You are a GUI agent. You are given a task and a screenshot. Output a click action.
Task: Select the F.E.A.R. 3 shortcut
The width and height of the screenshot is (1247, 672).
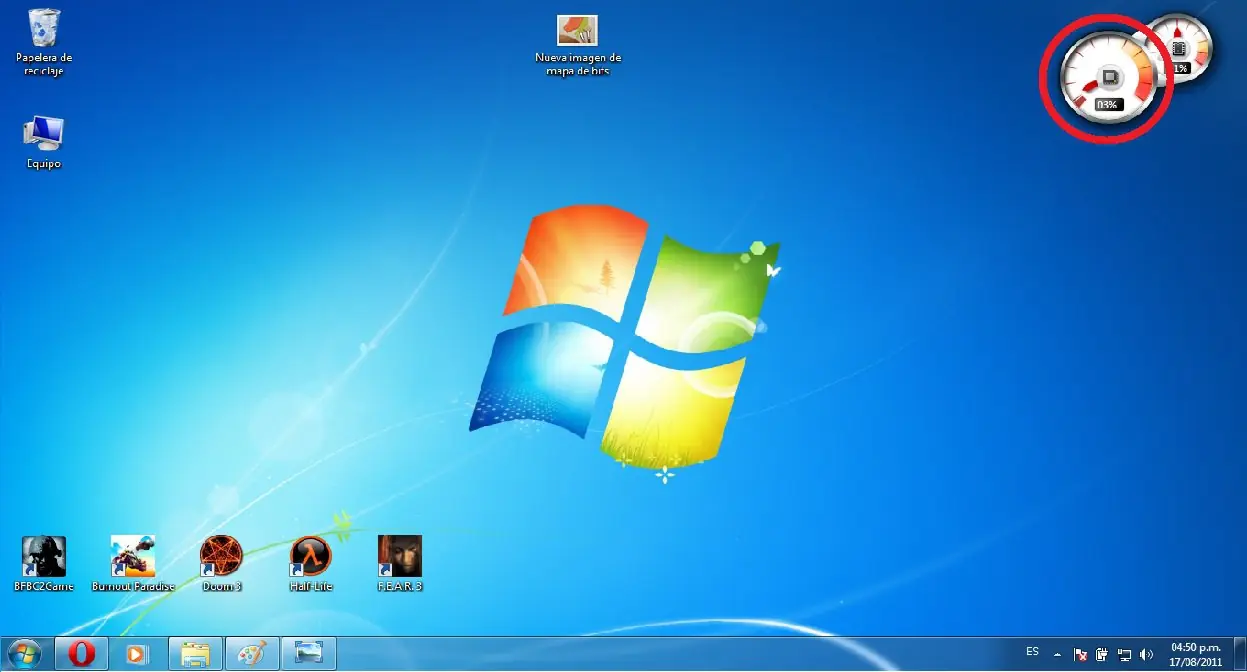(400, 564)
